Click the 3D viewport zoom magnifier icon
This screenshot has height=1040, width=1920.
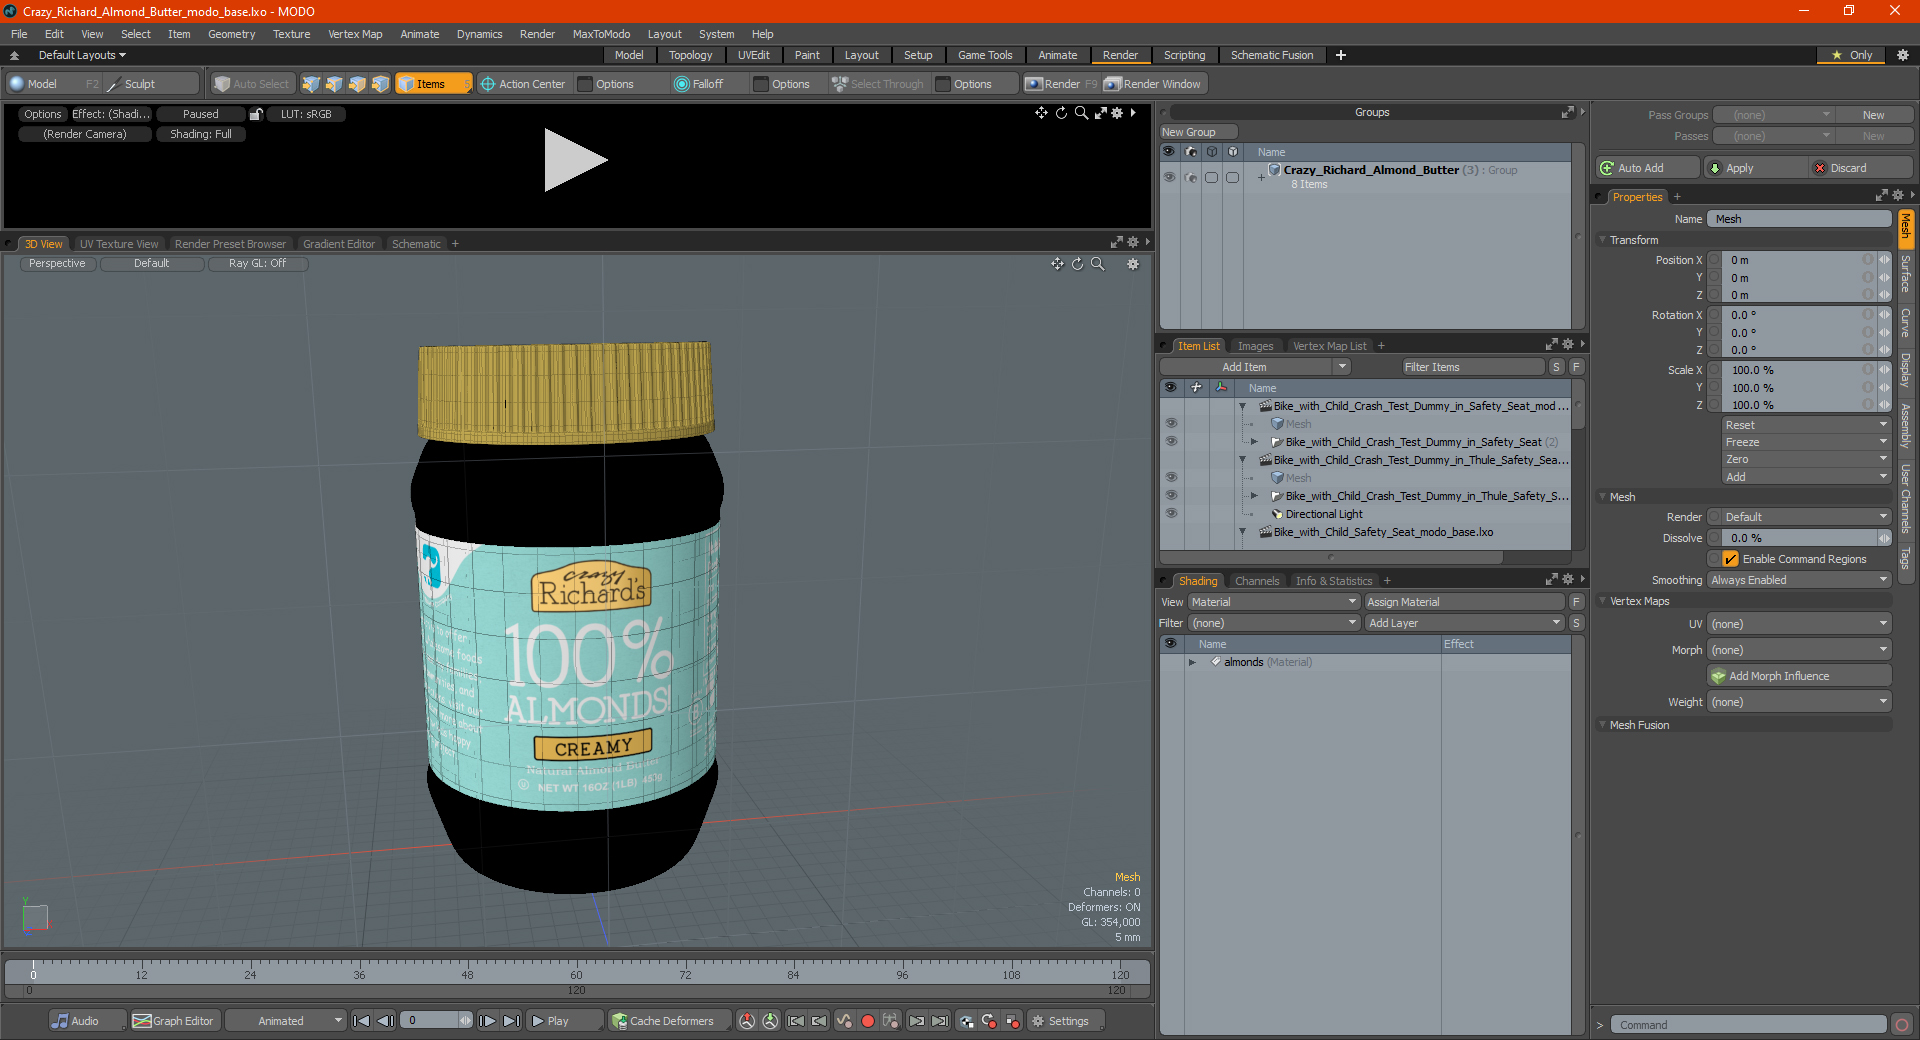[x=1098, y=264]
